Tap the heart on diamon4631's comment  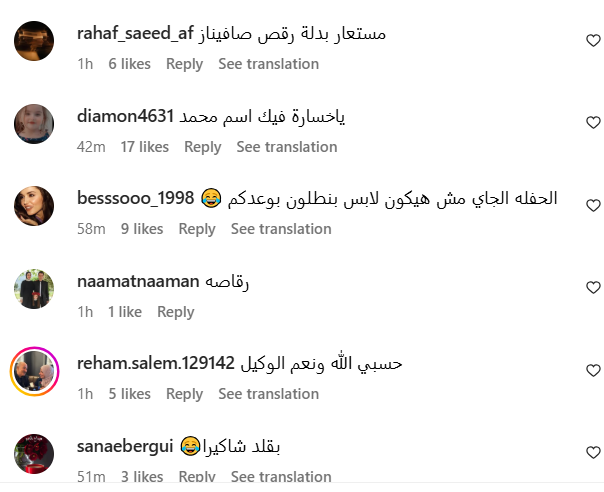[x=593, y=123]
